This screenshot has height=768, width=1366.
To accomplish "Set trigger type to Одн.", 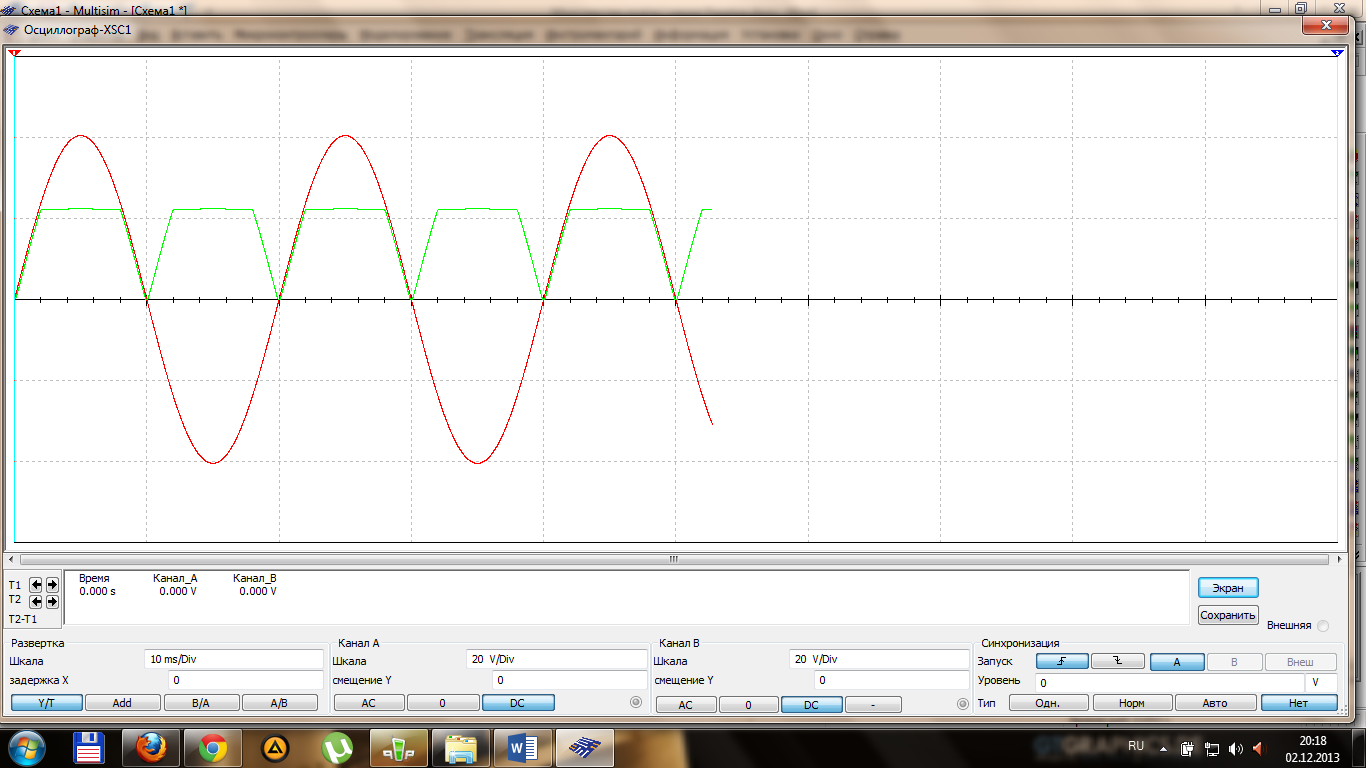I will [x=1048, y=703].
